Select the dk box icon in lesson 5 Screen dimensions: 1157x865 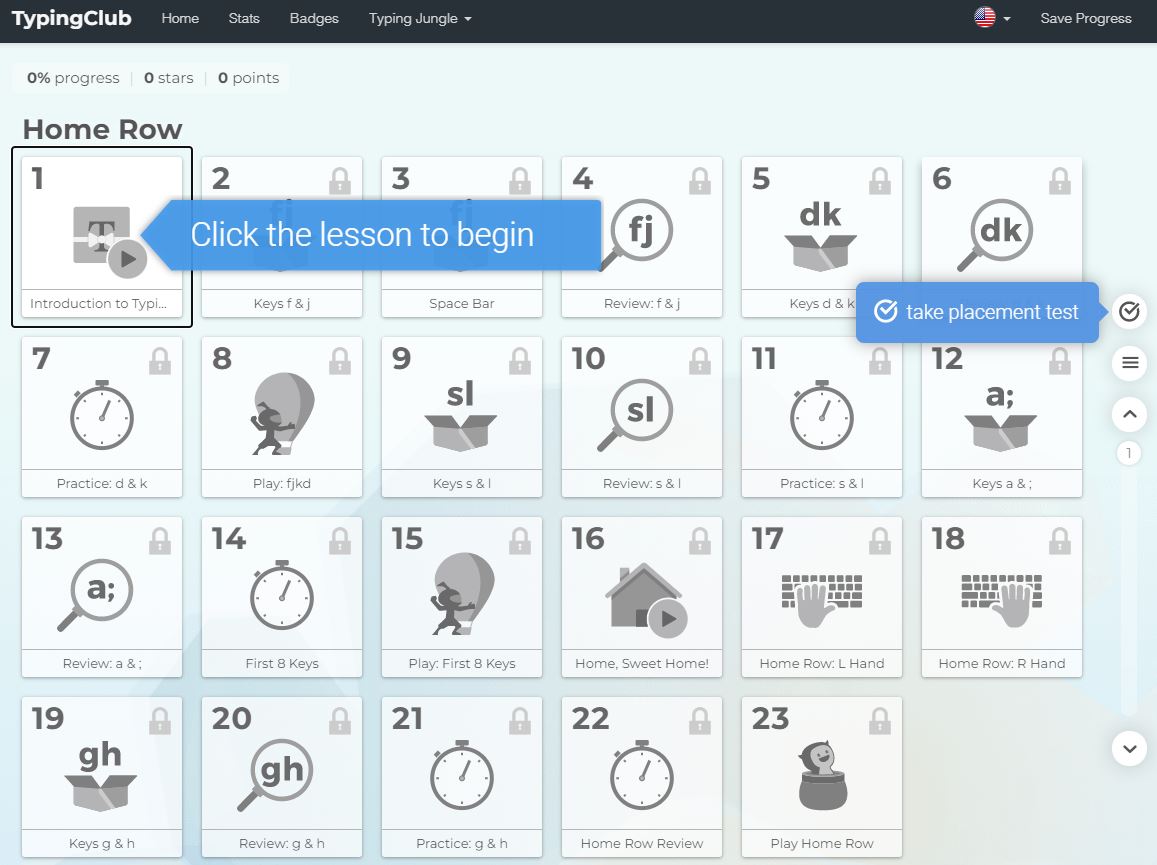click(821, 235)
